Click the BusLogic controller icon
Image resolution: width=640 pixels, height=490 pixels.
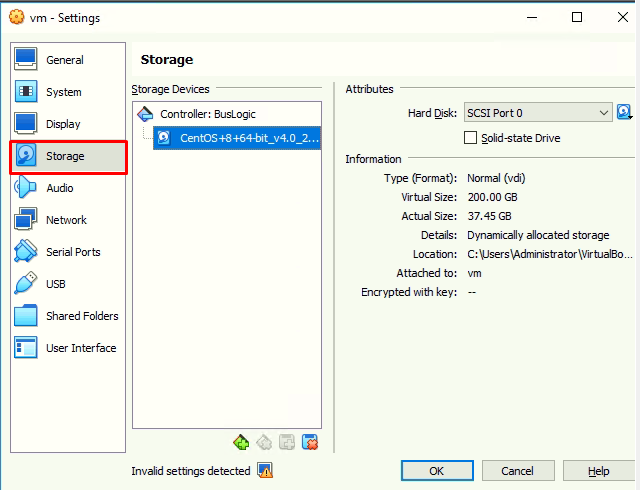(145, 114)
